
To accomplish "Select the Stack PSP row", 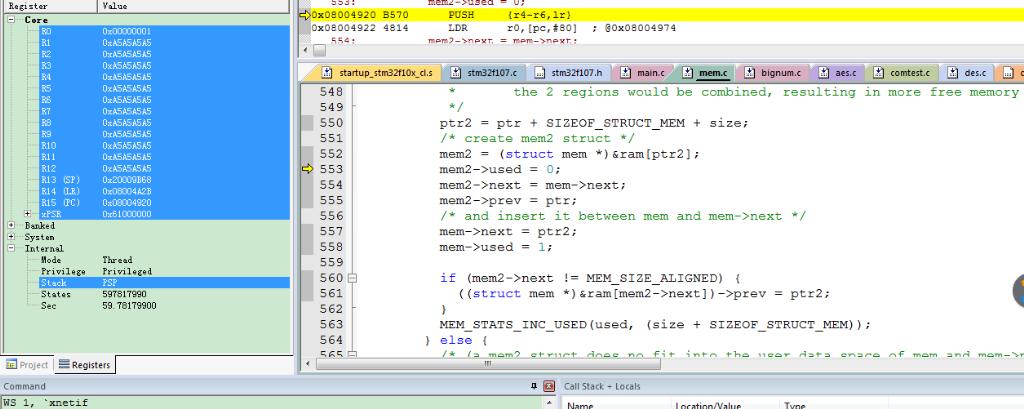I will point(165,282).
